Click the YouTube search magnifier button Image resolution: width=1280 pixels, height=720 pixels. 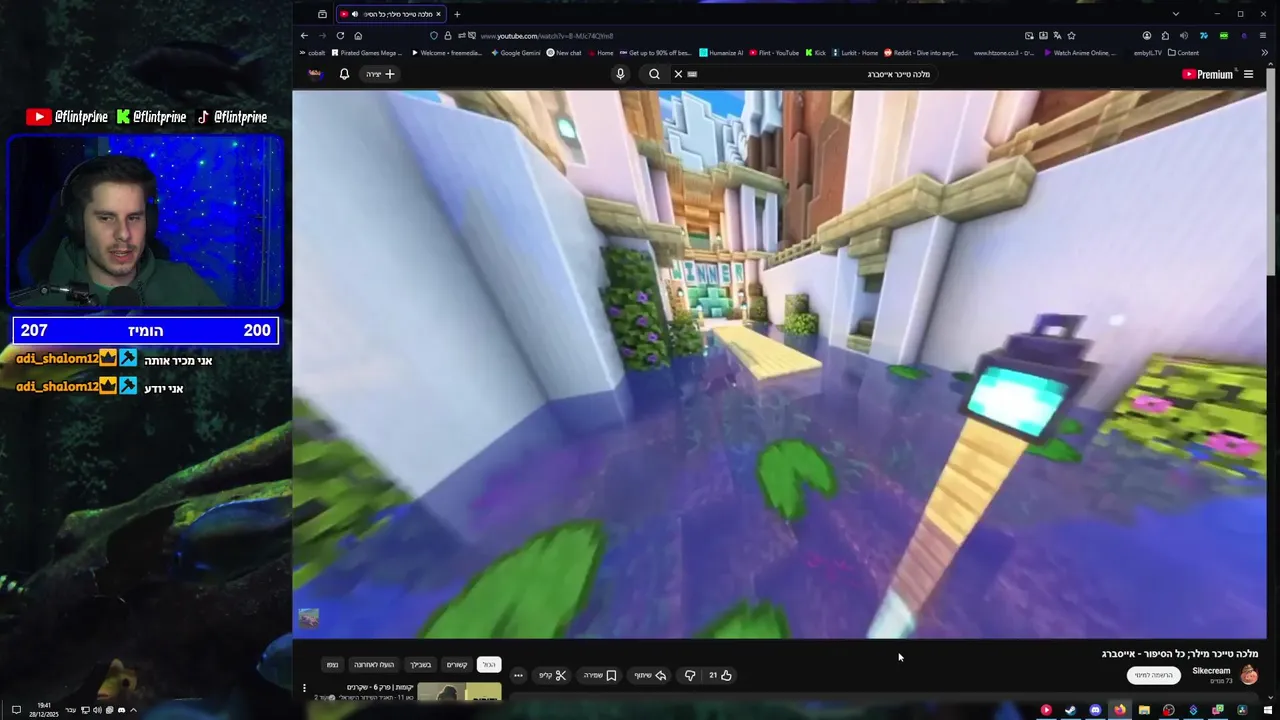pos(654,74)
